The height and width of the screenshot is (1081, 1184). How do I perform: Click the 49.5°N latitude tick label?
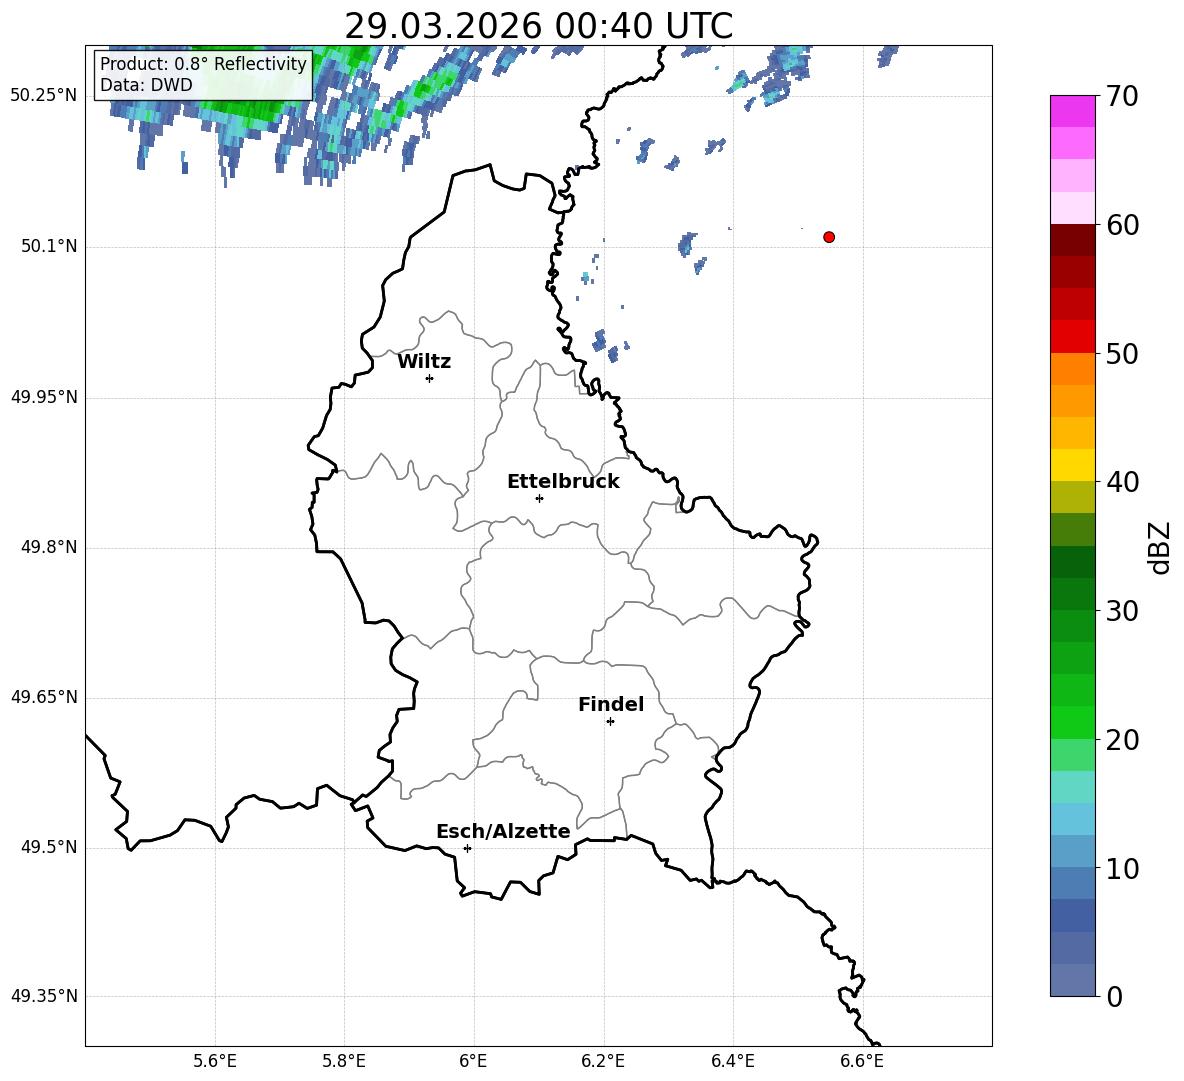49,847
